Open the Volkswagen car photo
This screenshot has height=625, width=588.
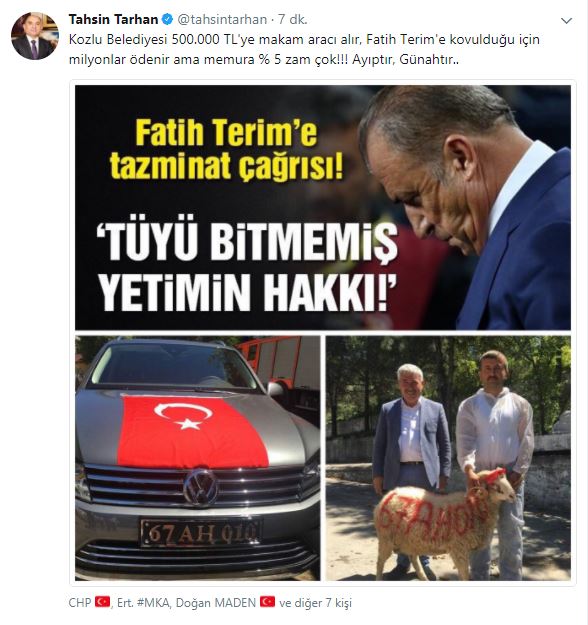198,458
